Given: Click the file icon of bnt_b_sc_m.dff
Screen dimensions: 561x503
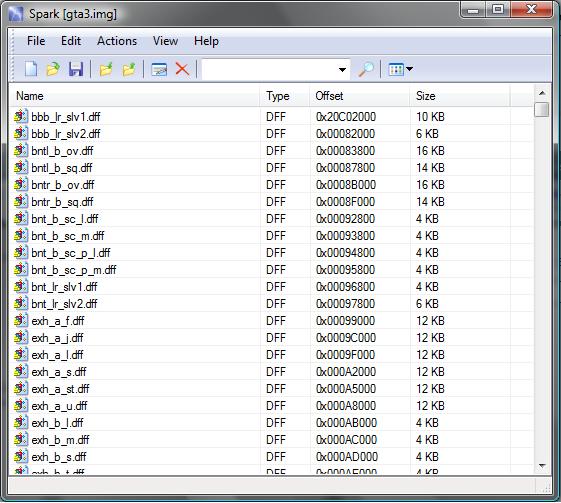Looking at the screenshot, I should click(x=21, y=235).
